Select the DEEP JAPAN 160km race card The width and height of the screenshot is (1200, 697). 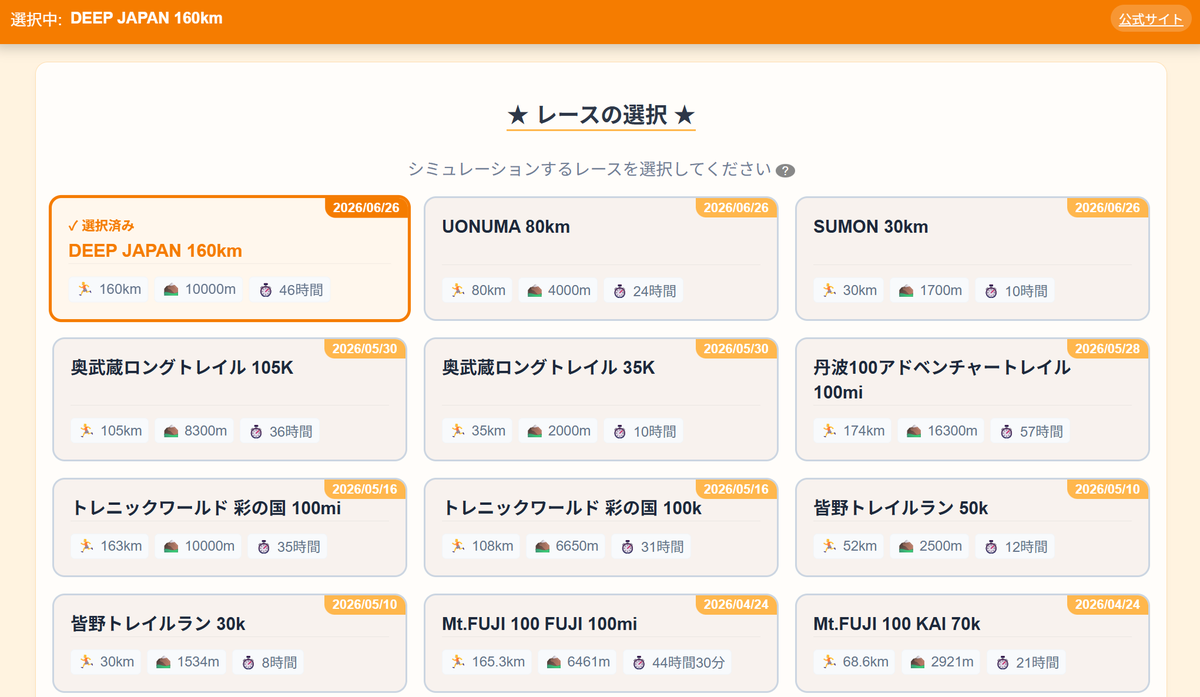(230, 258)
